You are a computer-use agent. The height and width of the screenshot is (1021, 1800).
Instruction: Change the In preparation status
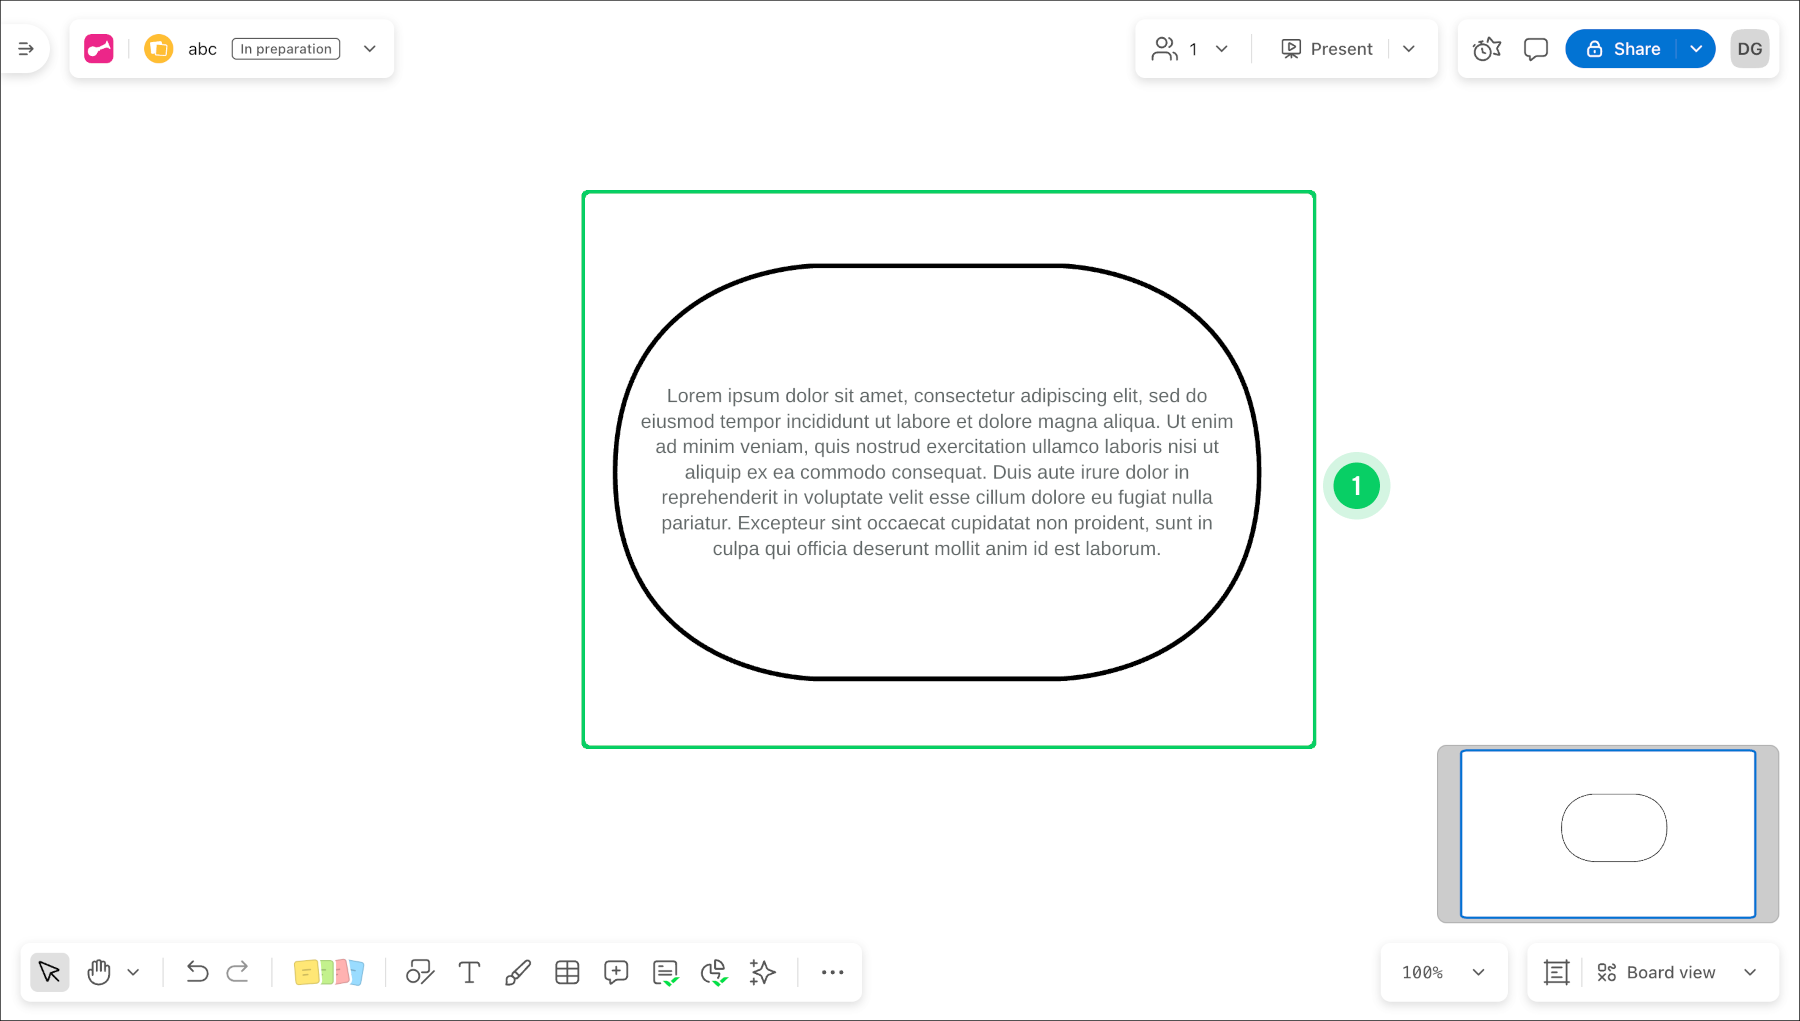click(284, 48)
